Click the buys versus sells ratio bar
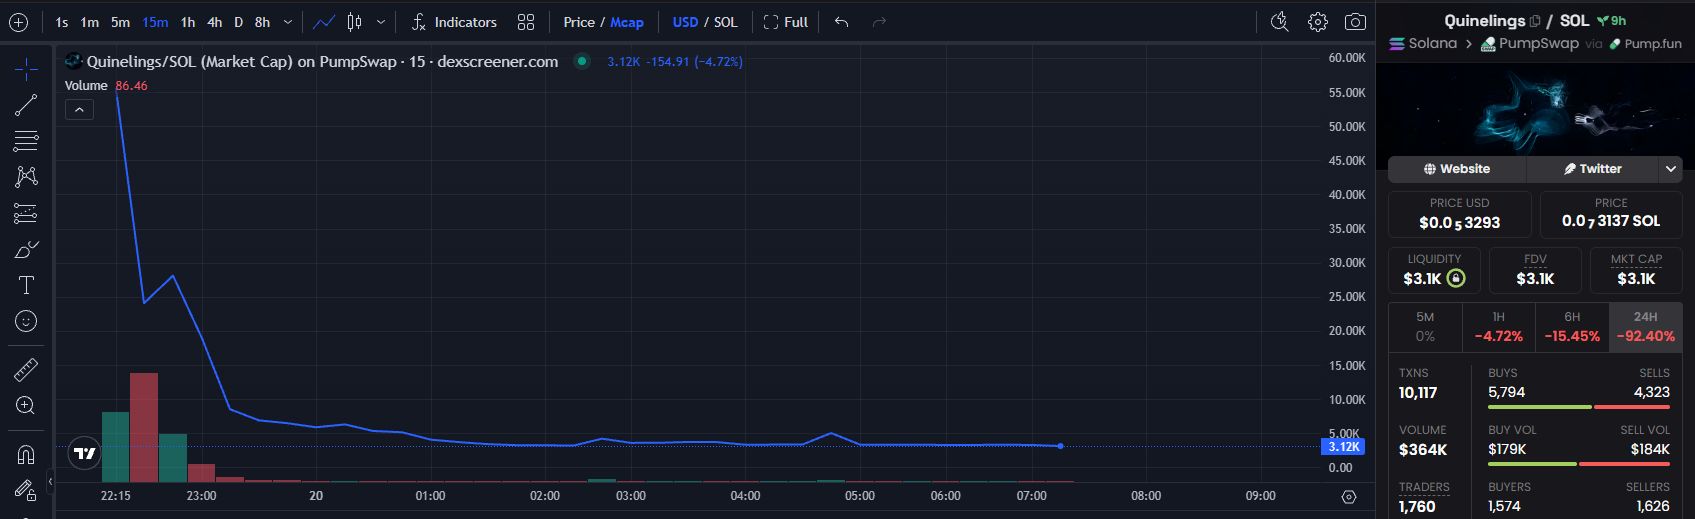The width and height of the screenshot is (1695, 519). (x=1579, y=407)
